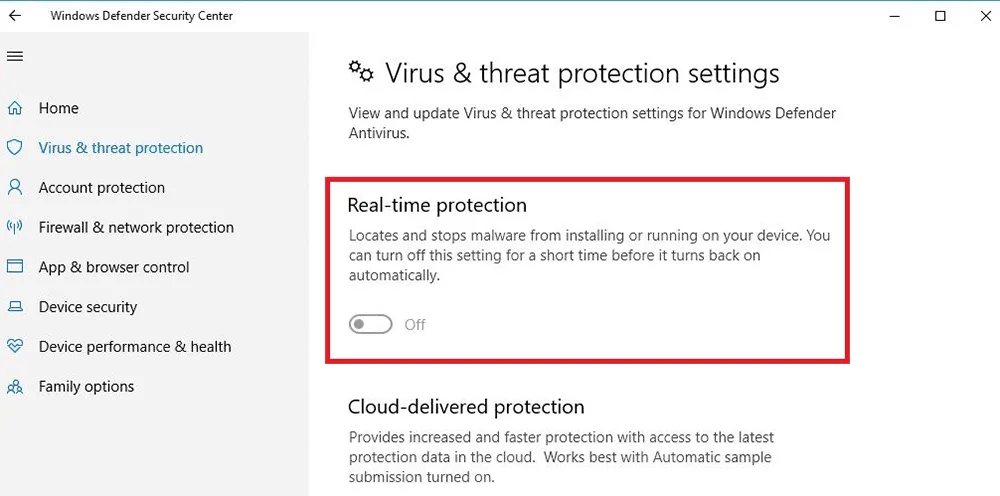Viewport: 1000px width, 496px height.
Task: Click the gears icon beside settings heading
Action: coord(361,71)
